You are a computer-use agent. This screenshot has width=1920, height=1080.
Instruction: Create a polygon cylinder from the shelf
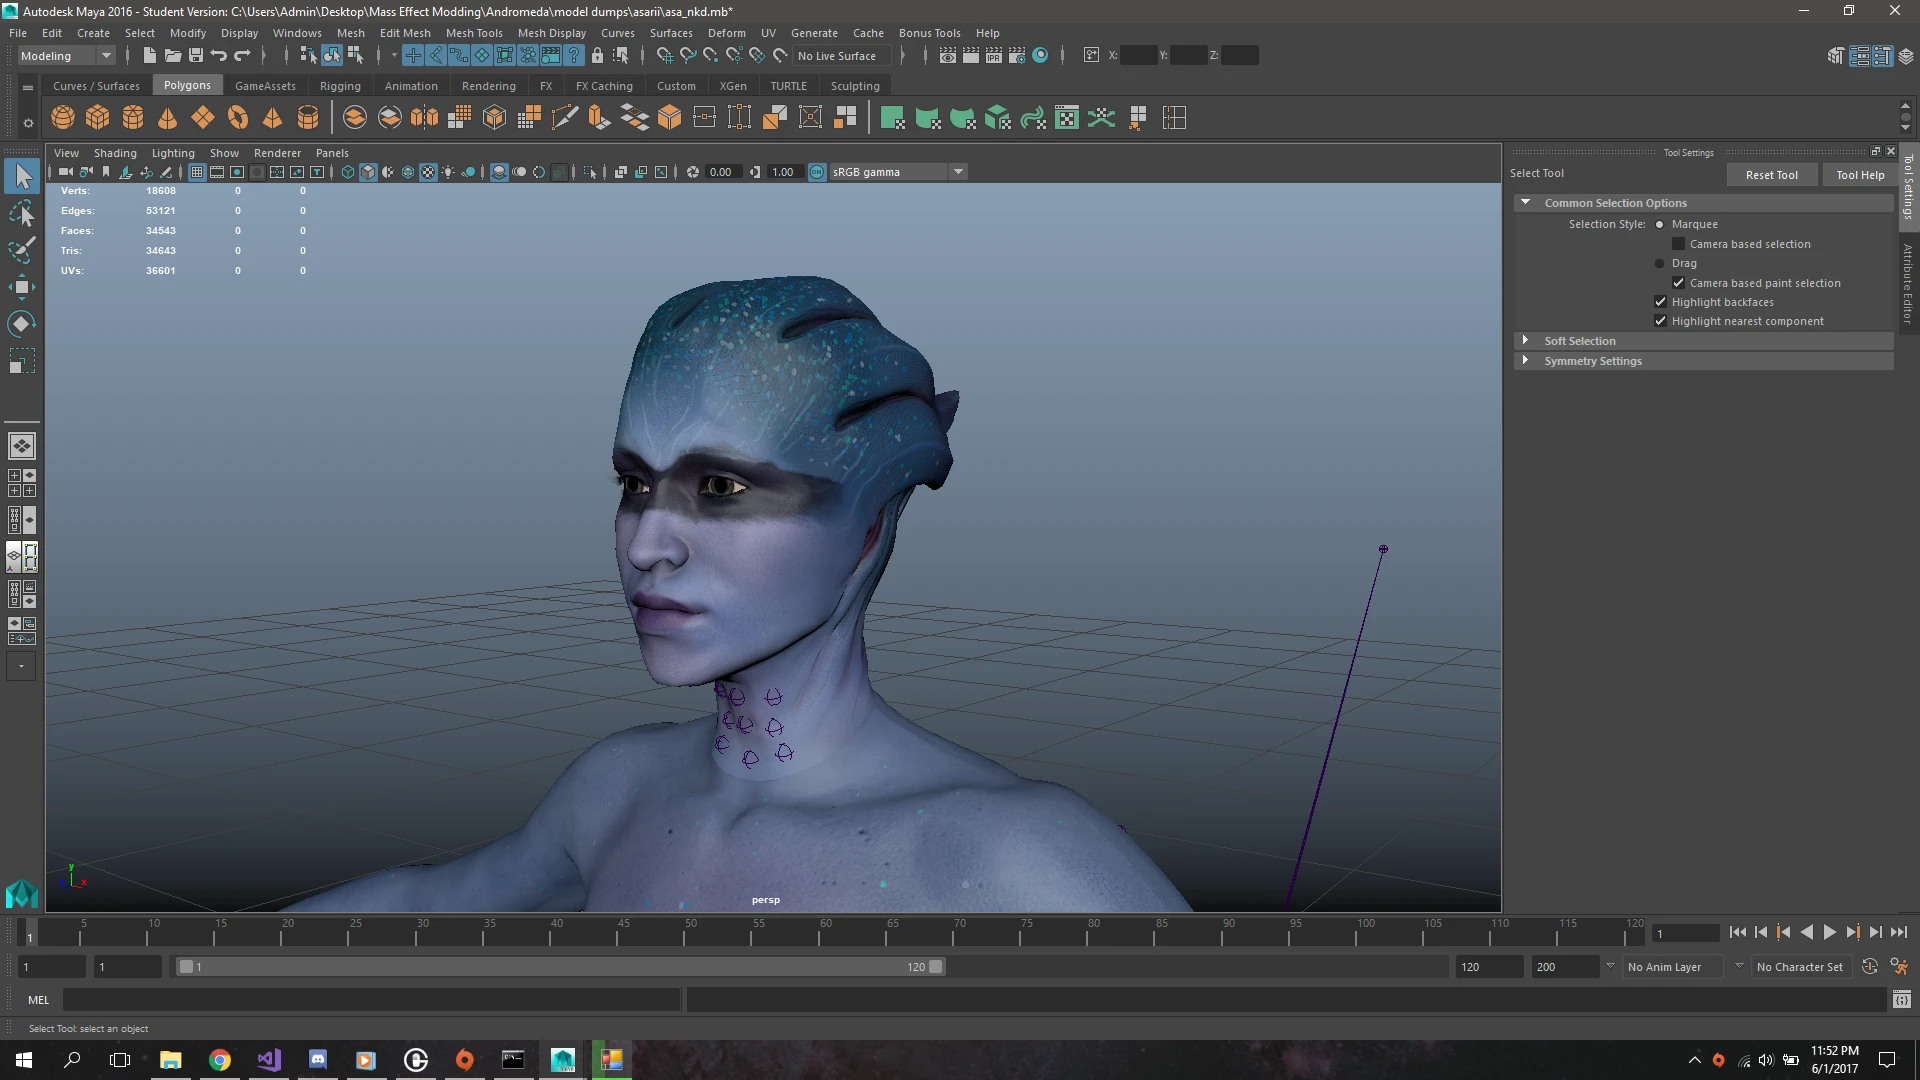tap(133, 118)
